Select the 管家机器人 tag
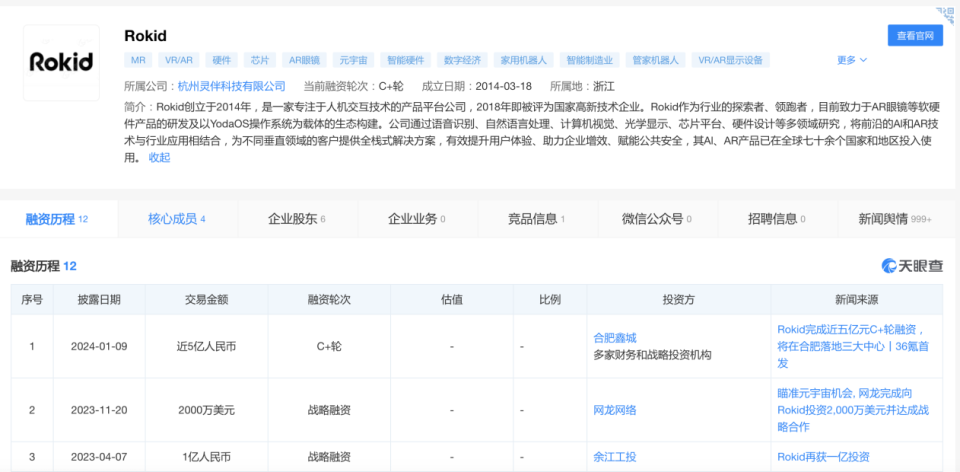 [x=655, y=60]
